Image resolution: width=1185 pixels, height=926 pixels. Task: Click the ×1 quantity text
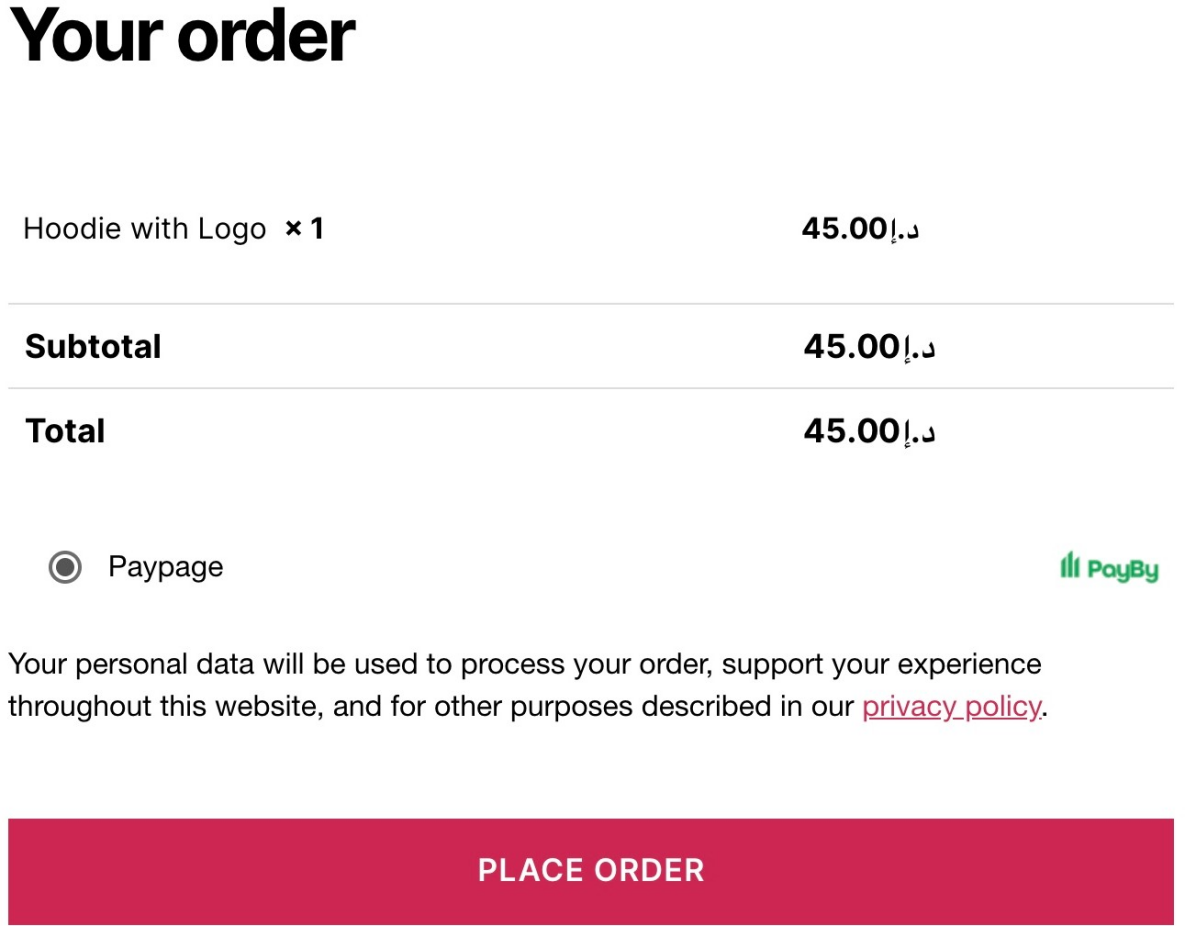coord(305,229)
